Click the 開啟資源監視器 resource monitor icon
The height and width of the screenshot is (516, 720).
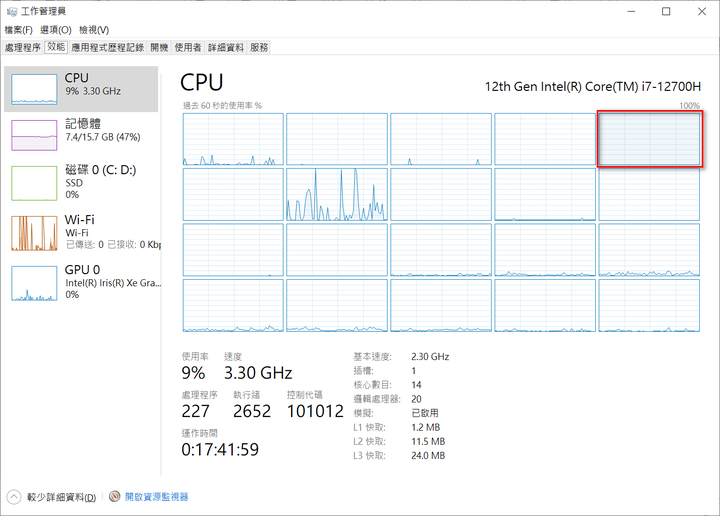pyautogui.click(x=115, y=496)
